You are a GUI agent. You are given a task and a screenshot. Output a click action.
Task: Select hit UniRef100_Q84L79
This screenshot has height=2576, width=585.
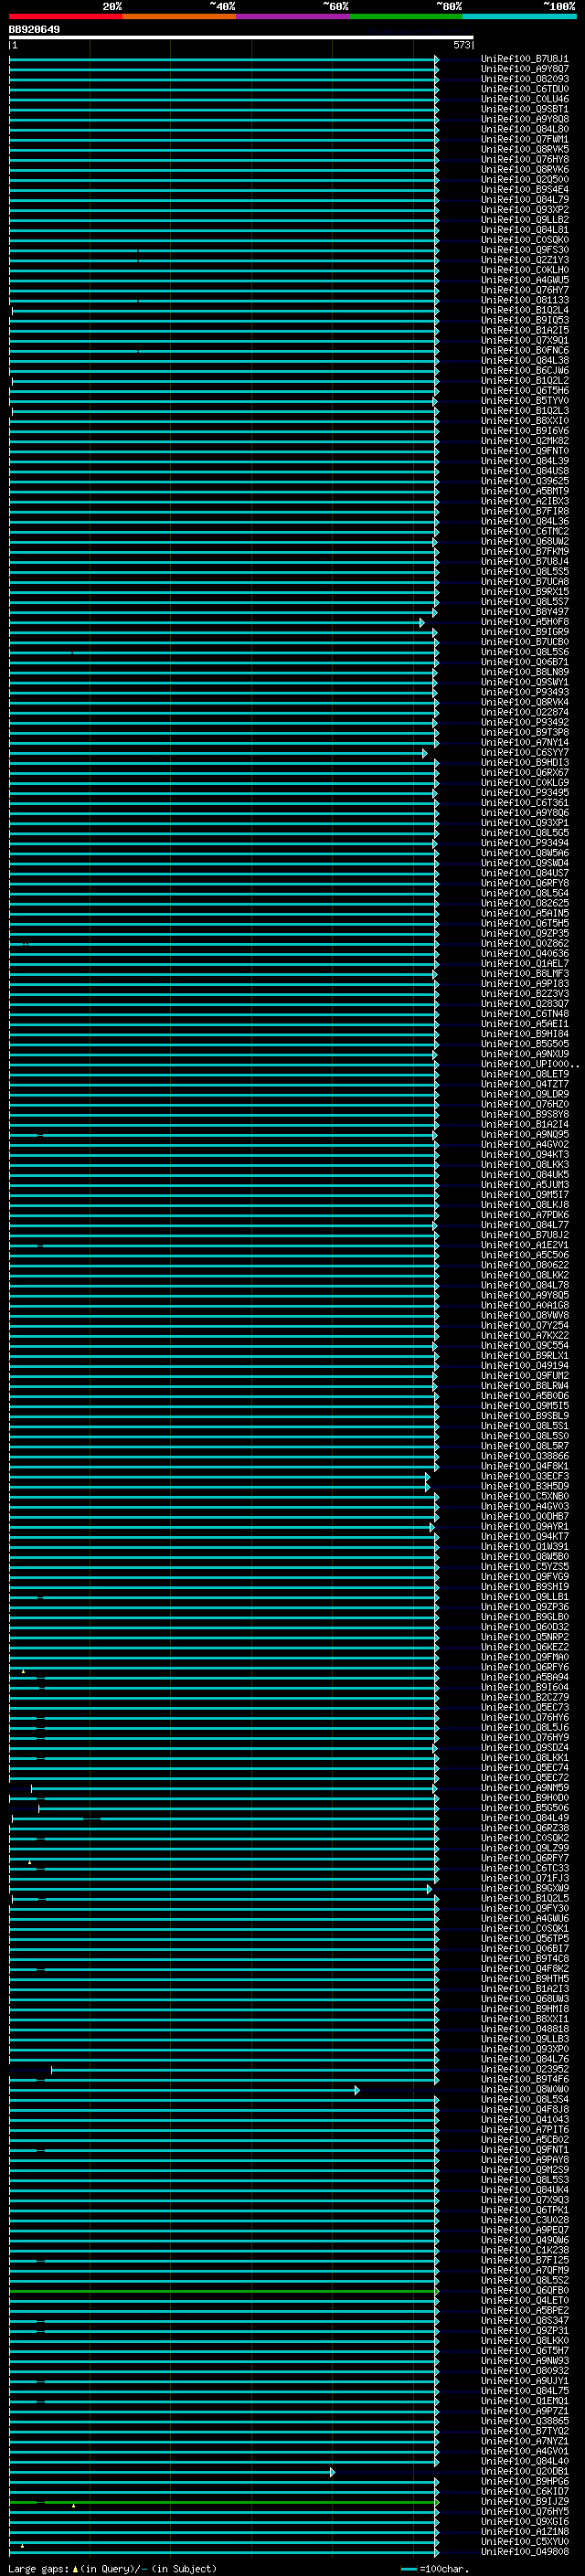525,199
